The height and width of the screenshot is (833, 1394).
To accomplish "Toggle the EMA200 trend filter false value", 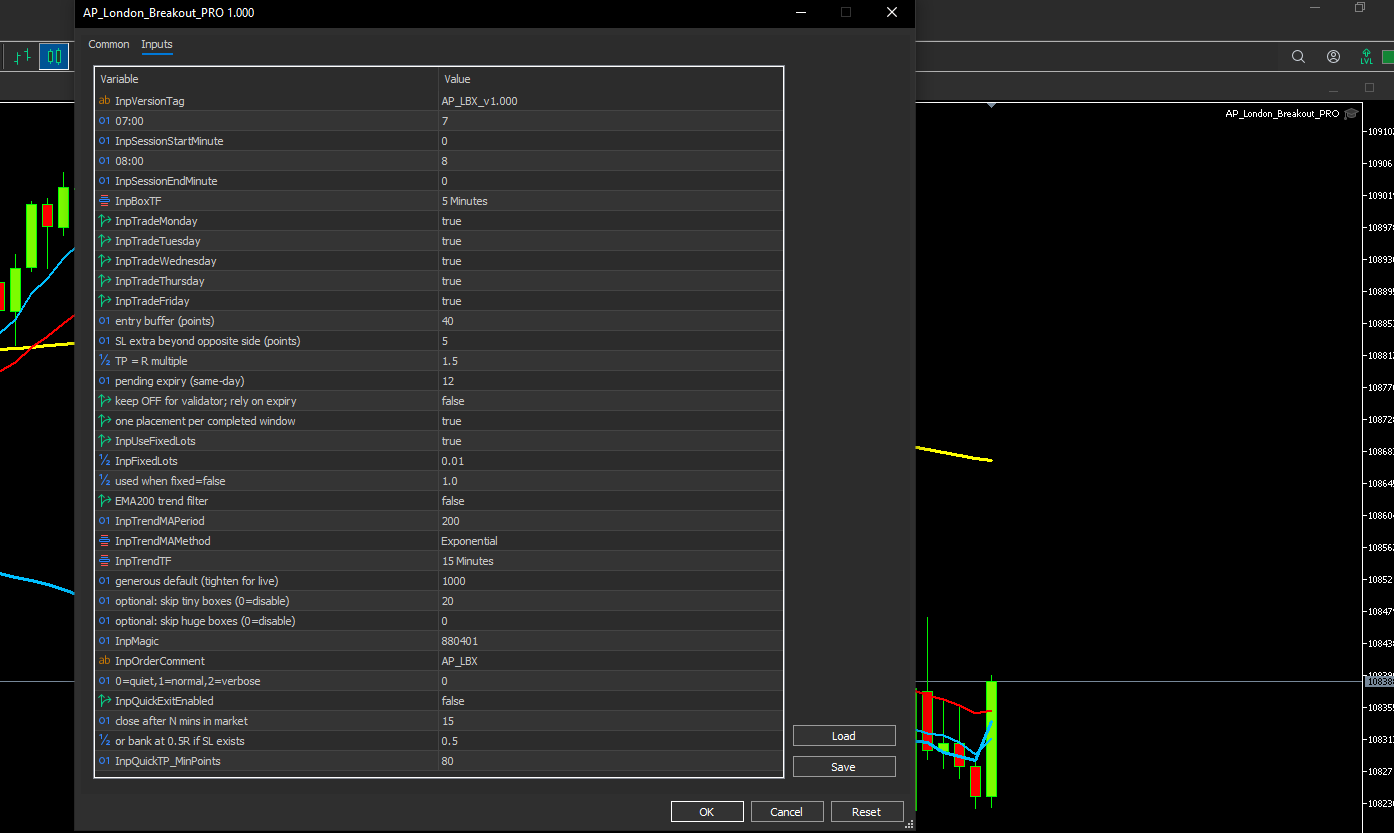I will pyautogui.click(x=452, y=501).
